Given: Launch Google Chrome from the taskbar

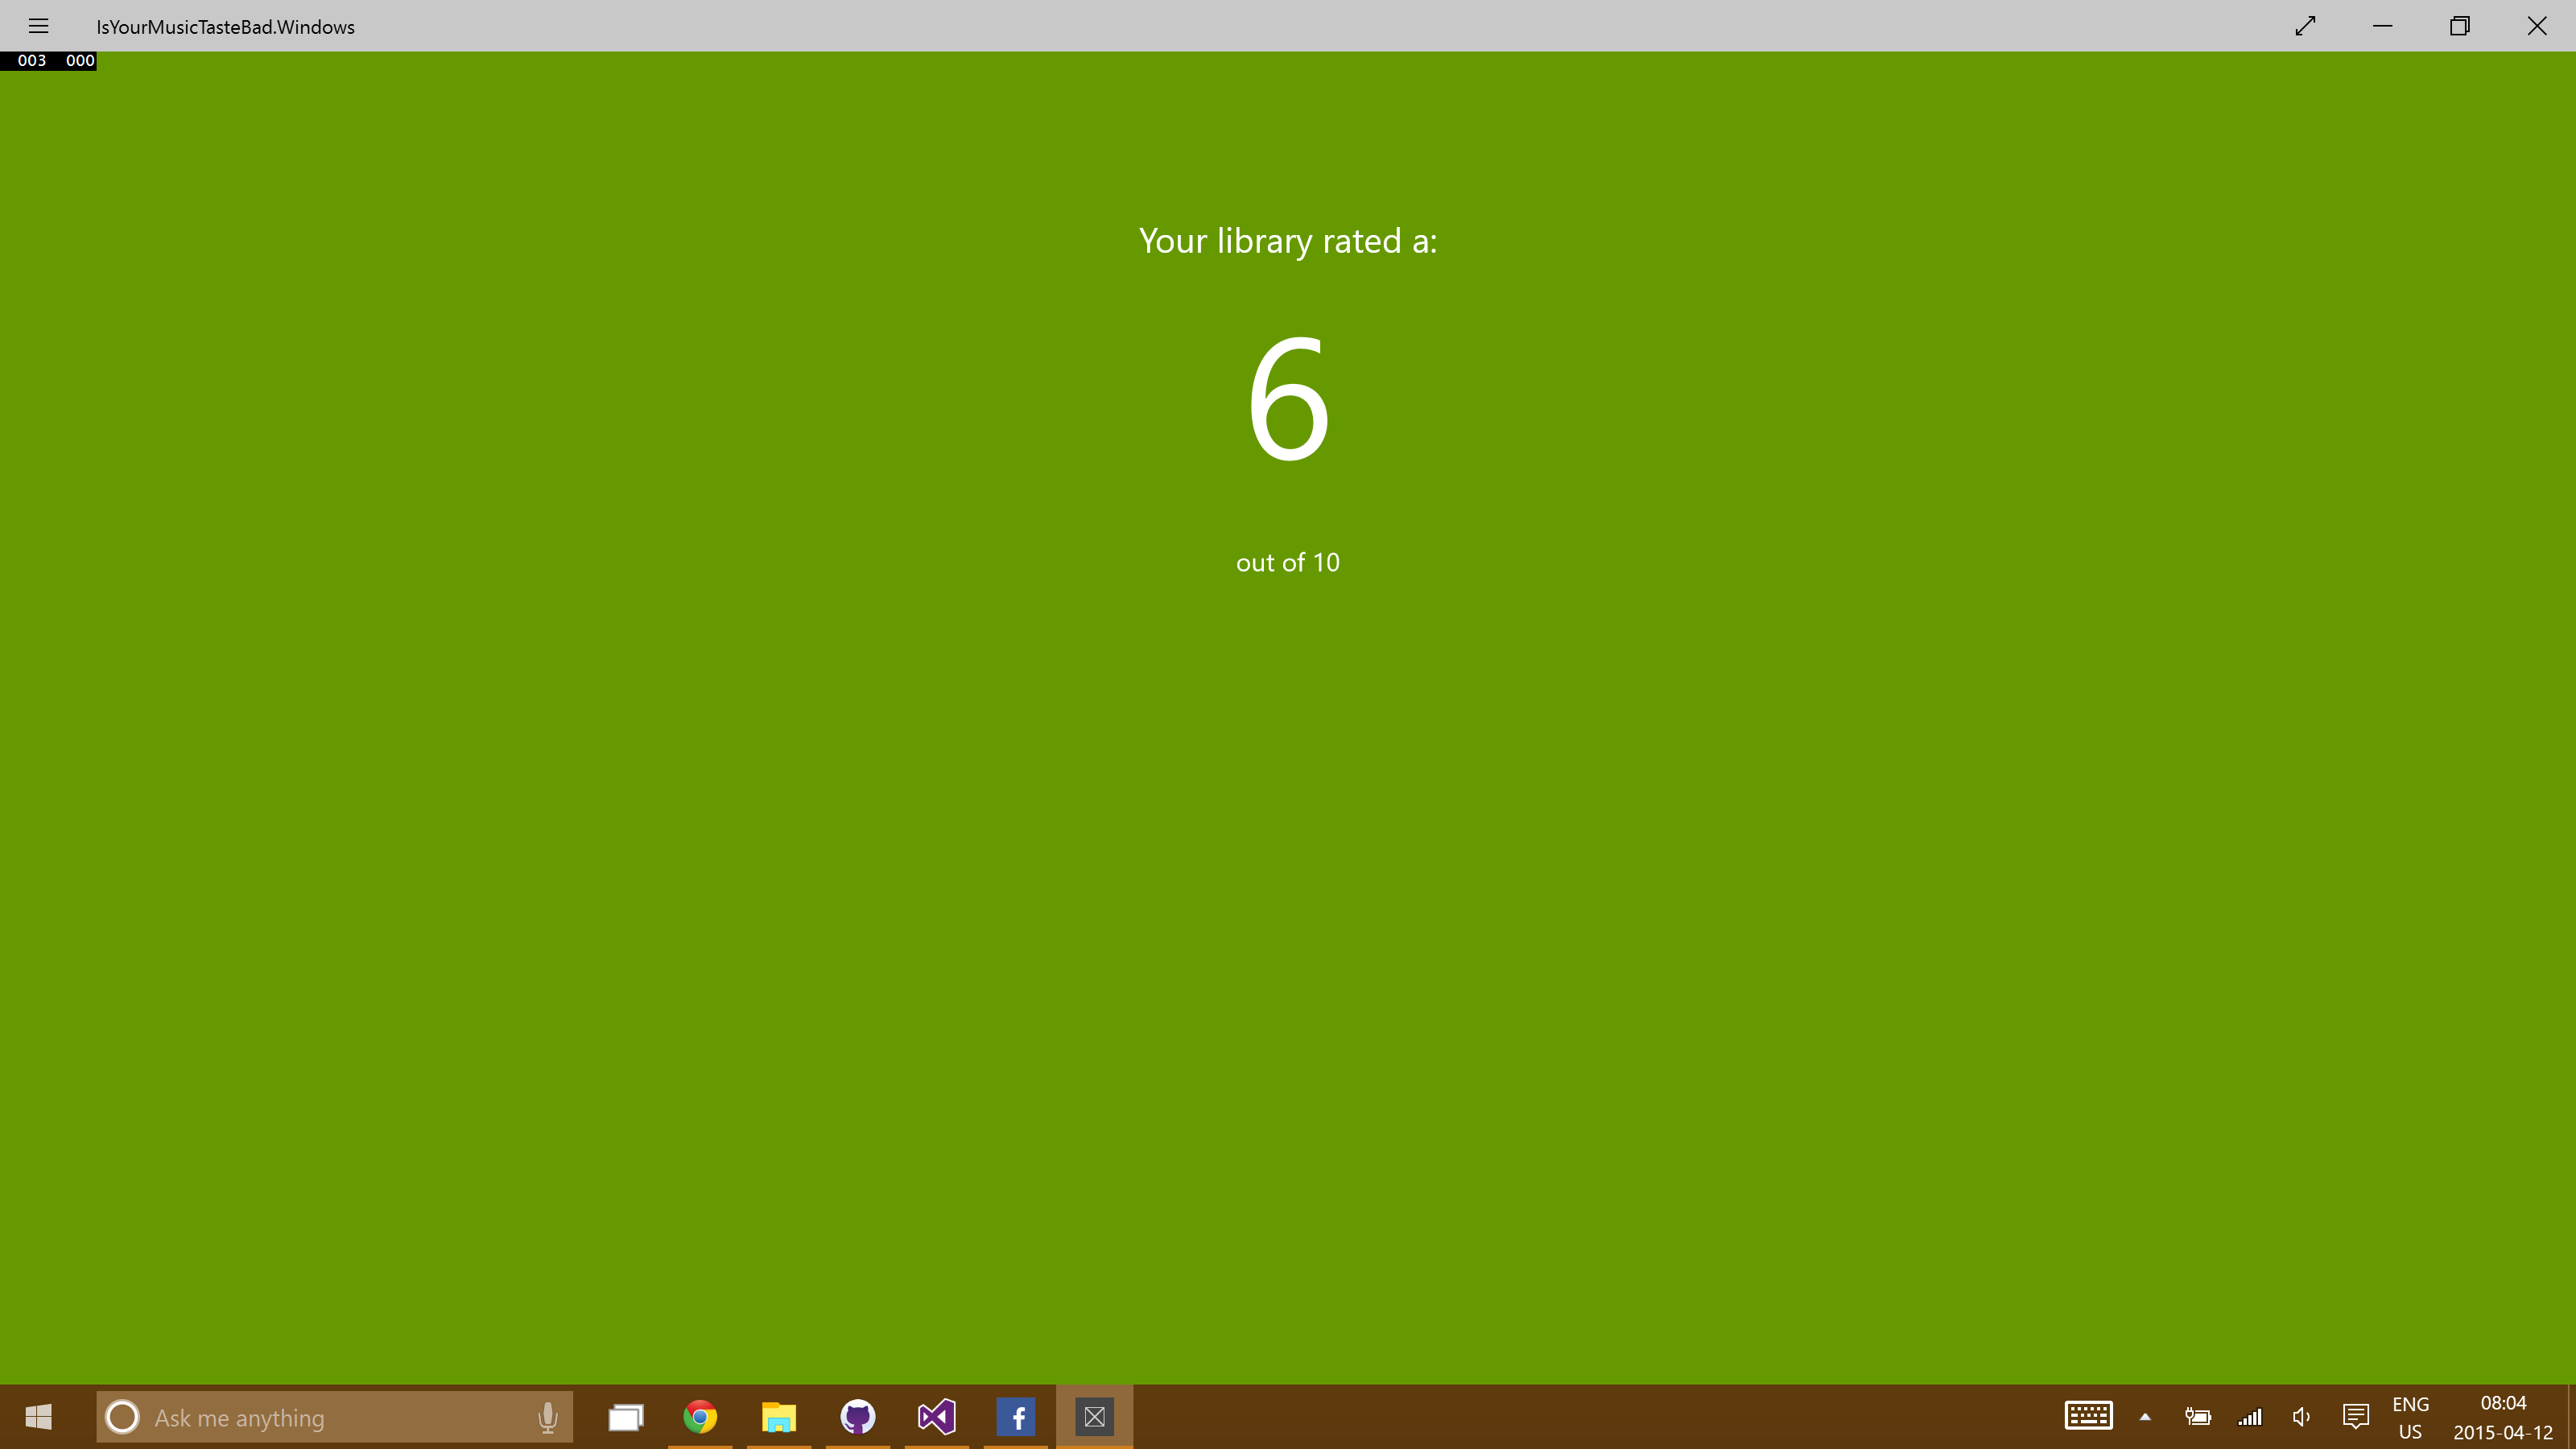Looking at the screenshot, I should [x=700, y=1417].
